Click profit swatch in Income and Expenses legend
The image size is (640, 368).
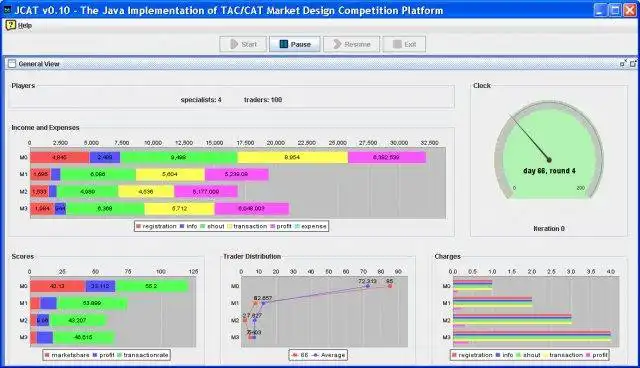pos(272,226)
